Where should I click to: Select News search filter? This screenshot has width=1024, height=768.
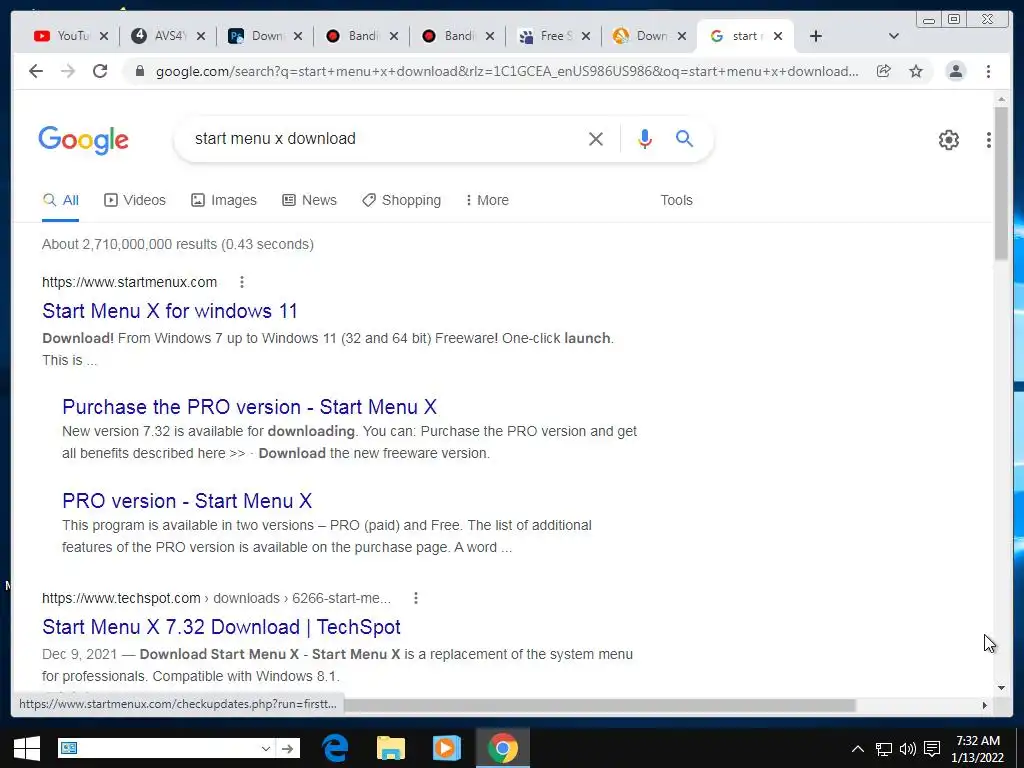coord(309,200)
